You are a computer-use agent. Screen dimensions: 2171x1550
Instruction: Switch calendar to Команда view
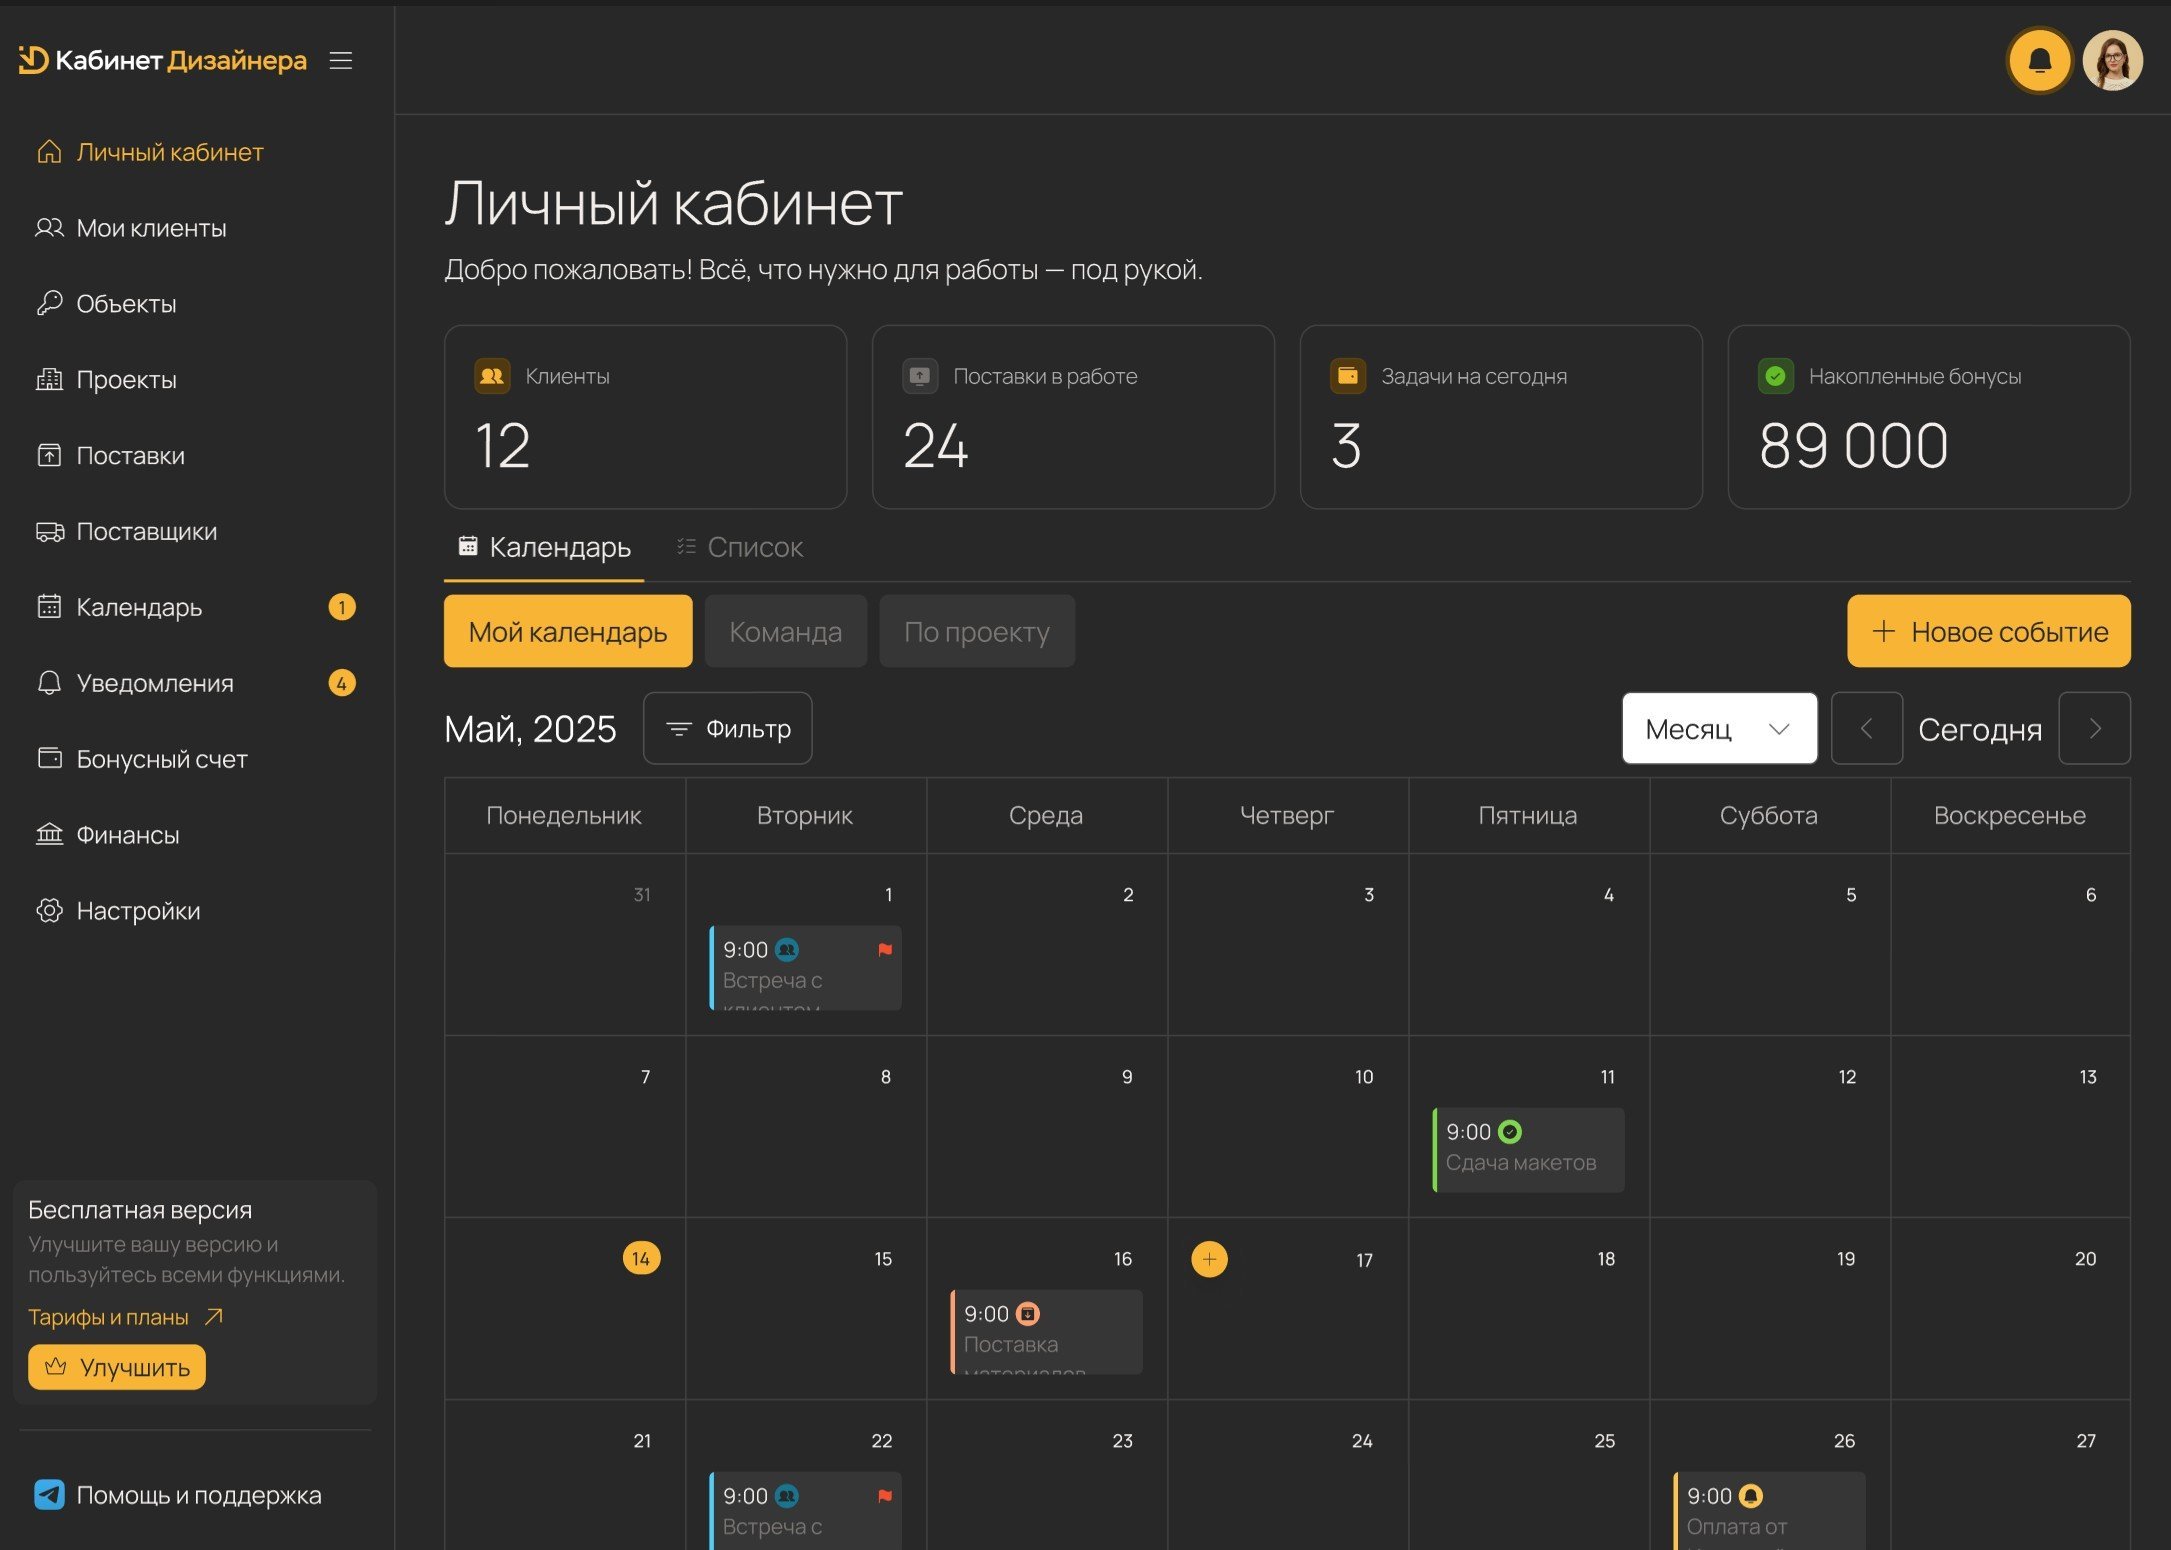point(785,631)
